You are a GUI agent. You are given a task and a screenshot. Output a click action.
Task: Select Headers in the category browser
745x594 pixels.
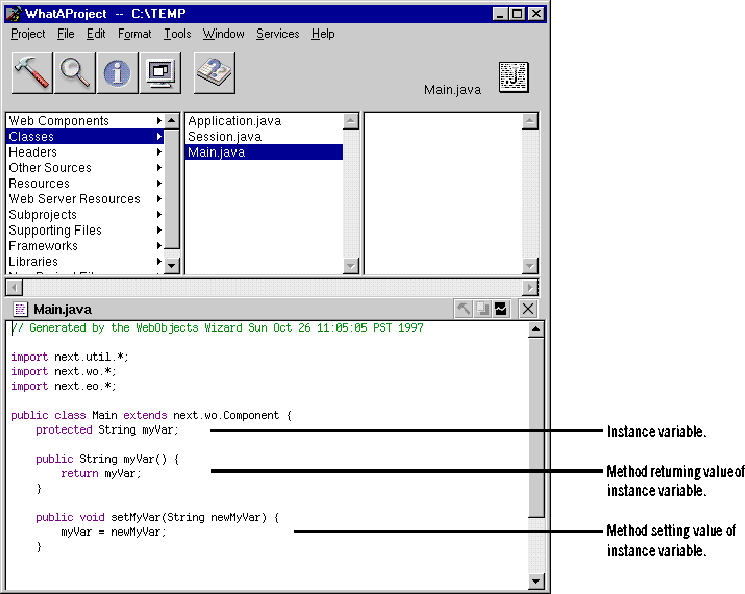tap(33, 152)
